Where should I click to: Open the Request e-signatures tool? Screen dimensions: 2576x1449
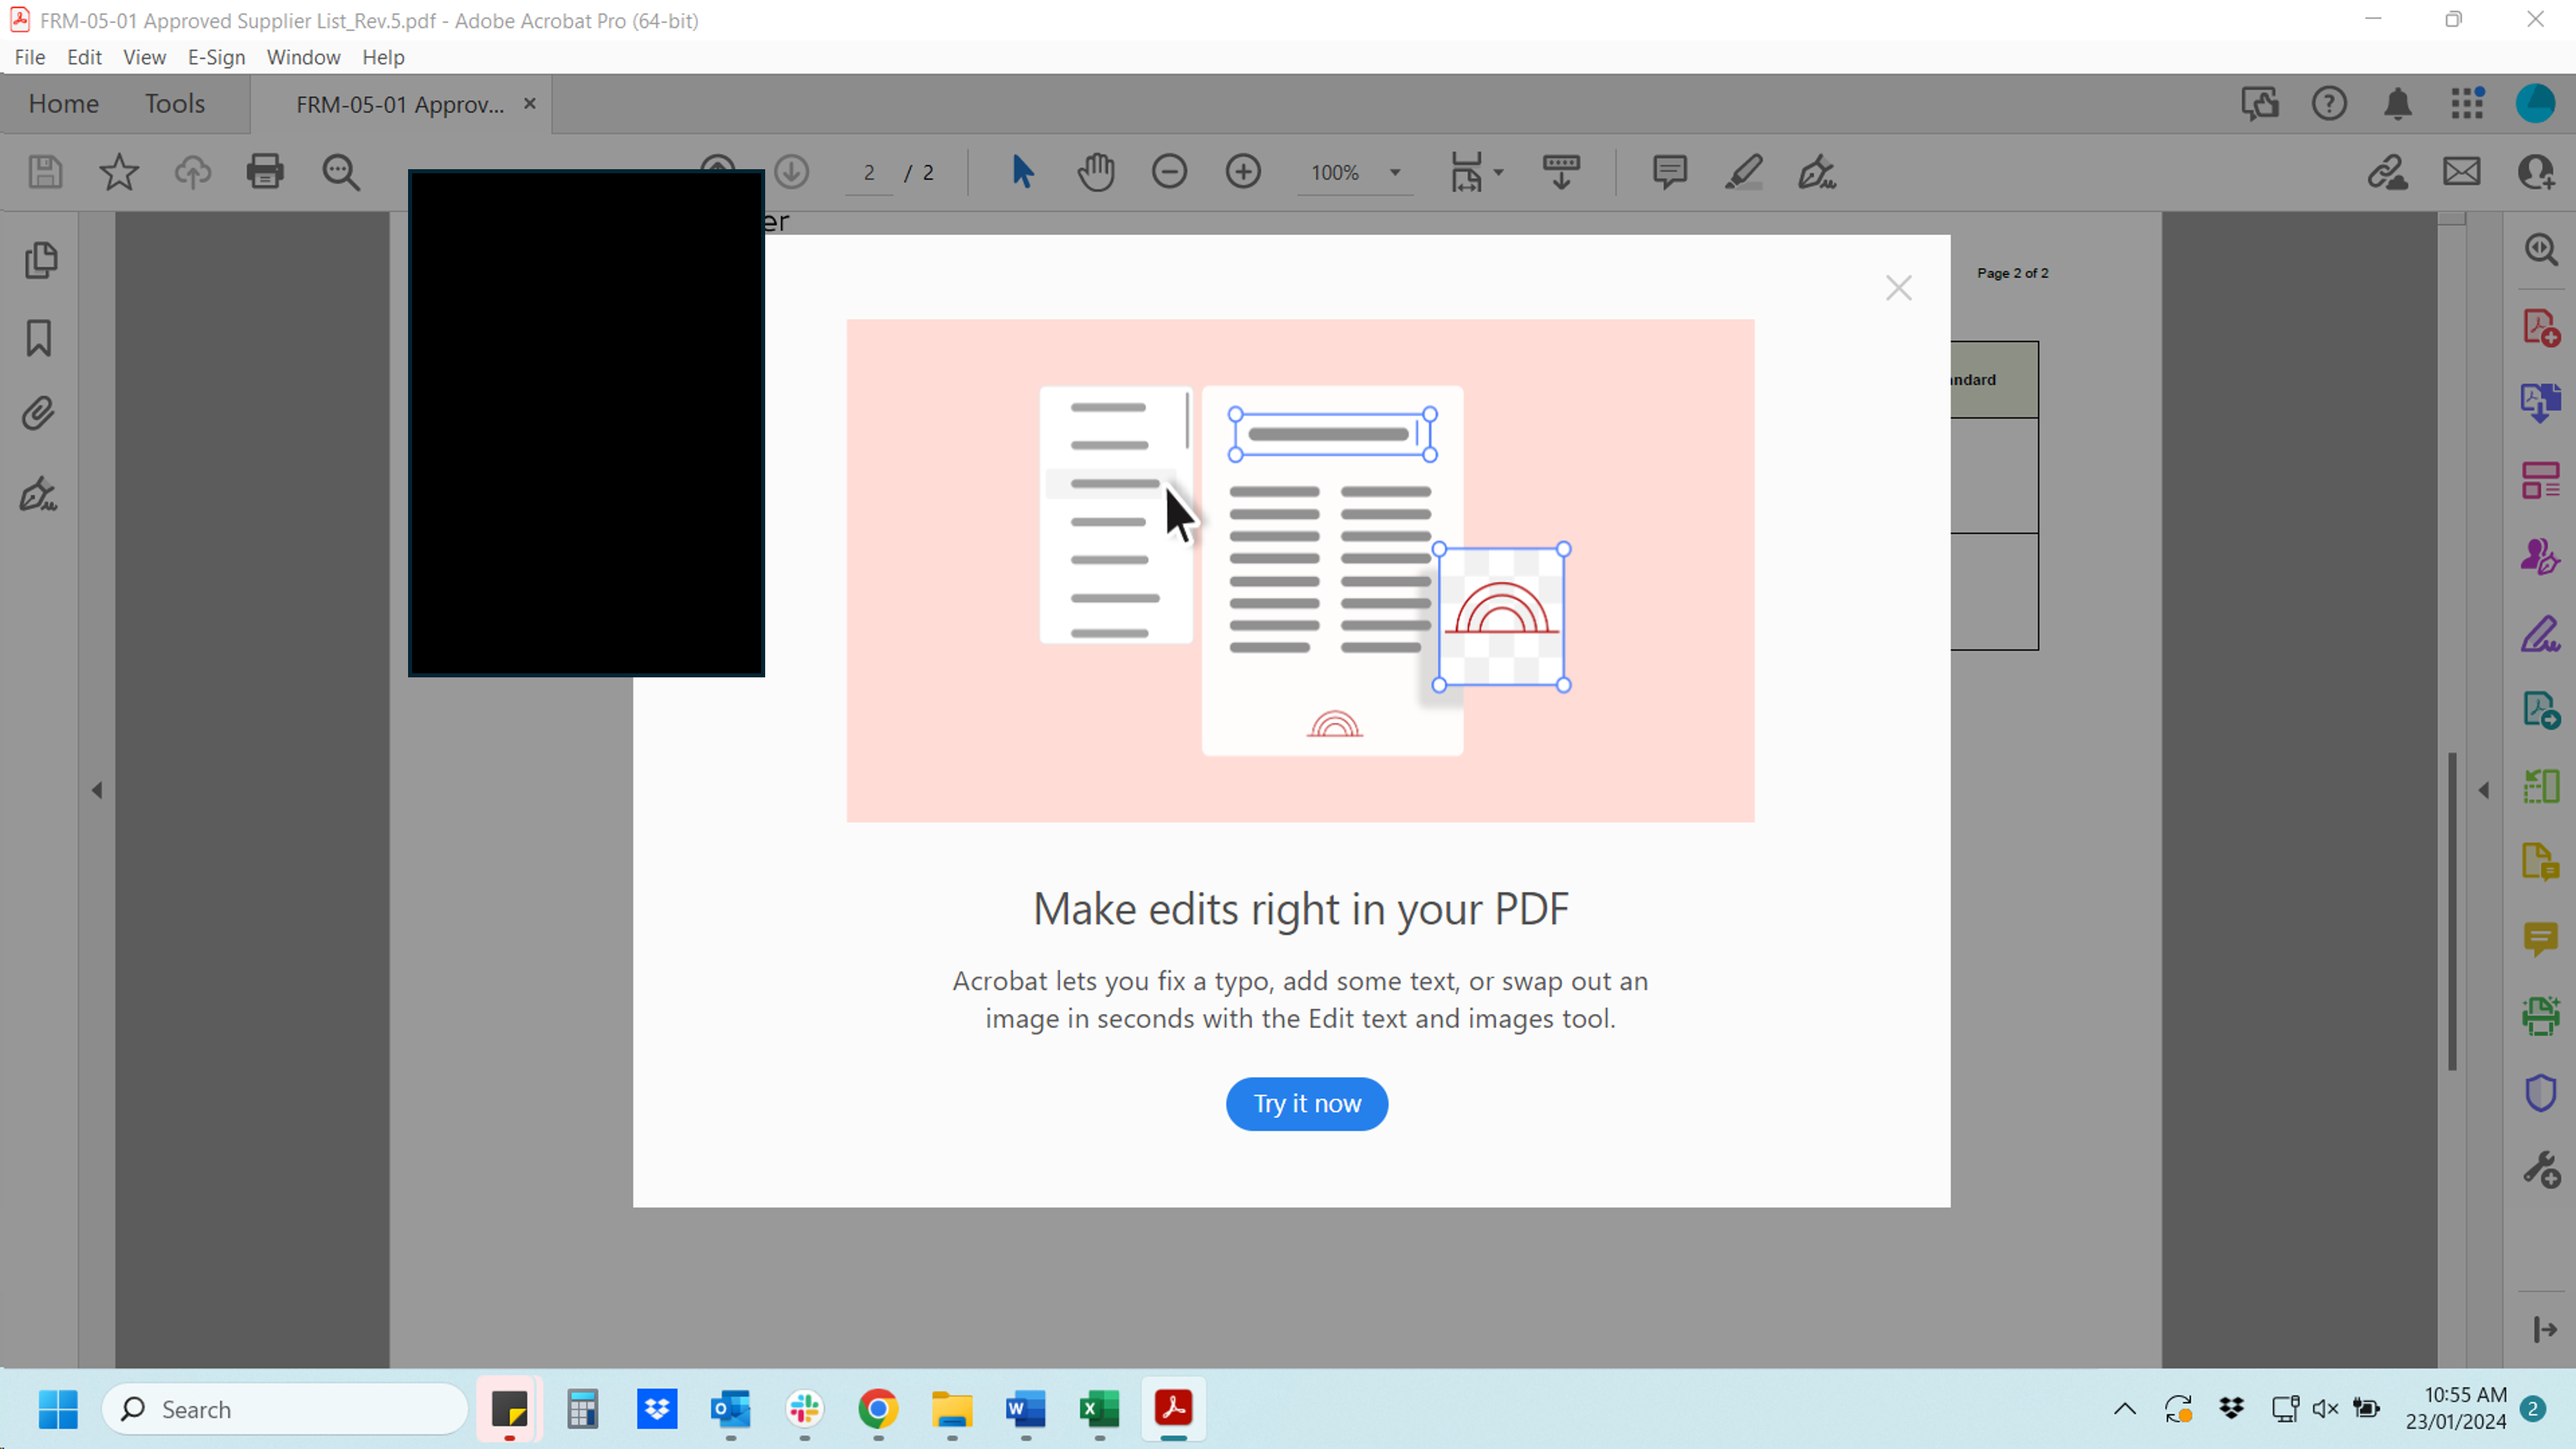(x=2540, y=556)
